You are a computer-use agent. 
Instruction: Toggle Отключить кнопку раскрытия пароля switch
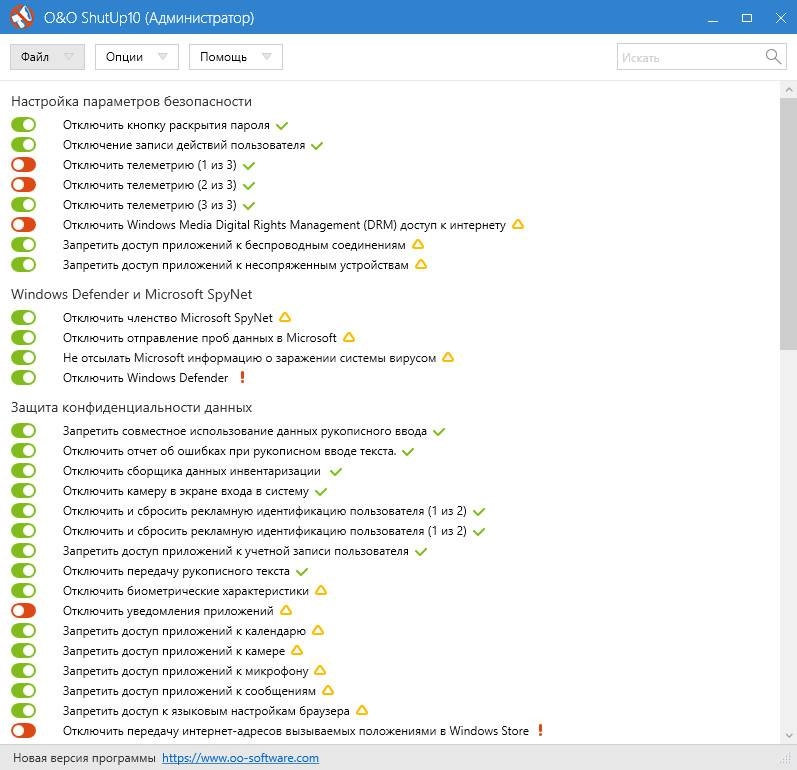[23, 125]
